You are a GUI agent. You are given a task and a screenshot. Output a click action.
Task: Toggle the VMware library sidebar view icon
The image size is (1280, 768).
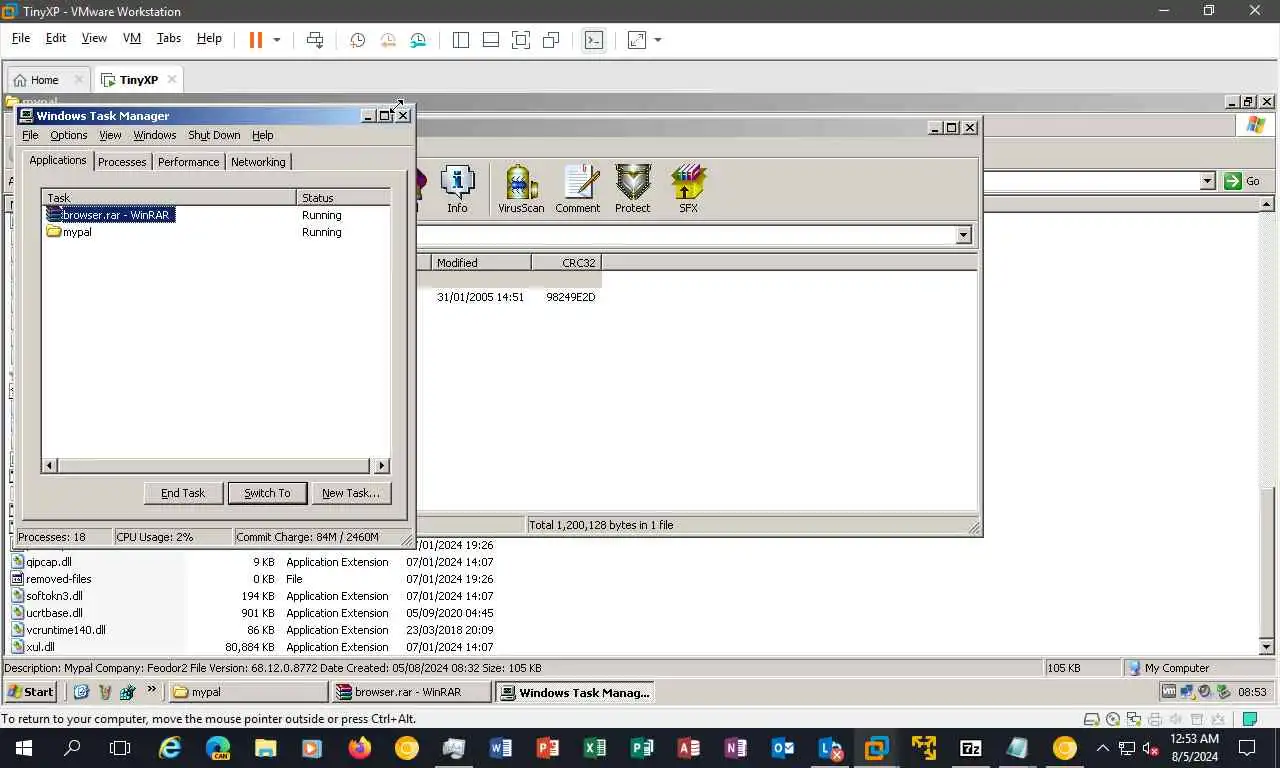point(461,40)
